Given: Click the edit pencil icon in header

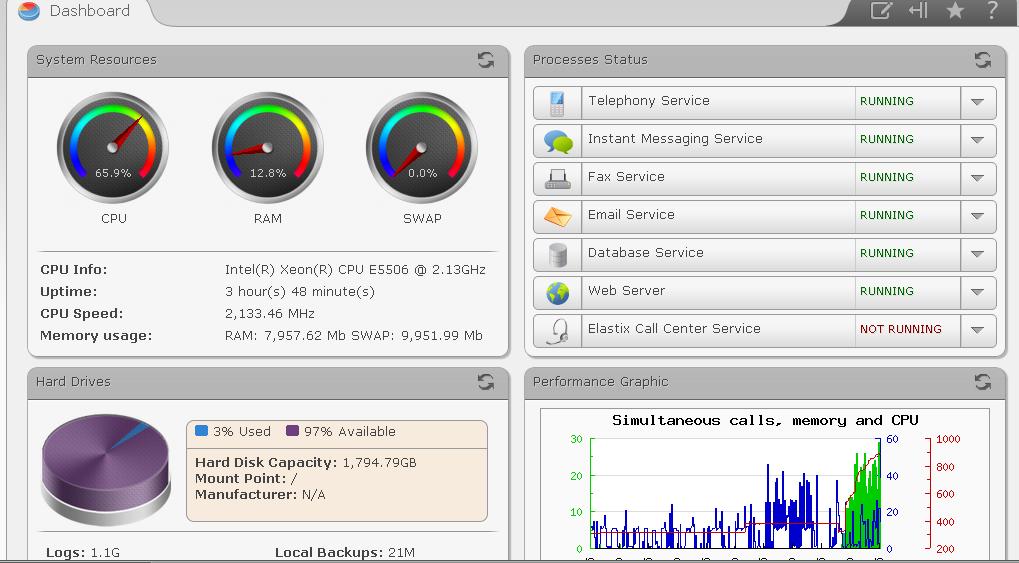Looking at the screenshot, I should click(880, 11).
